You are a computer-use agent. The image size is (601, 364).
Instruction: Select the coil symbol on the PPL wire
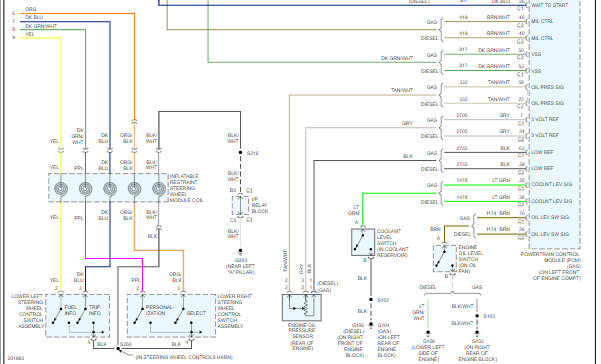(x=85, y=189)
